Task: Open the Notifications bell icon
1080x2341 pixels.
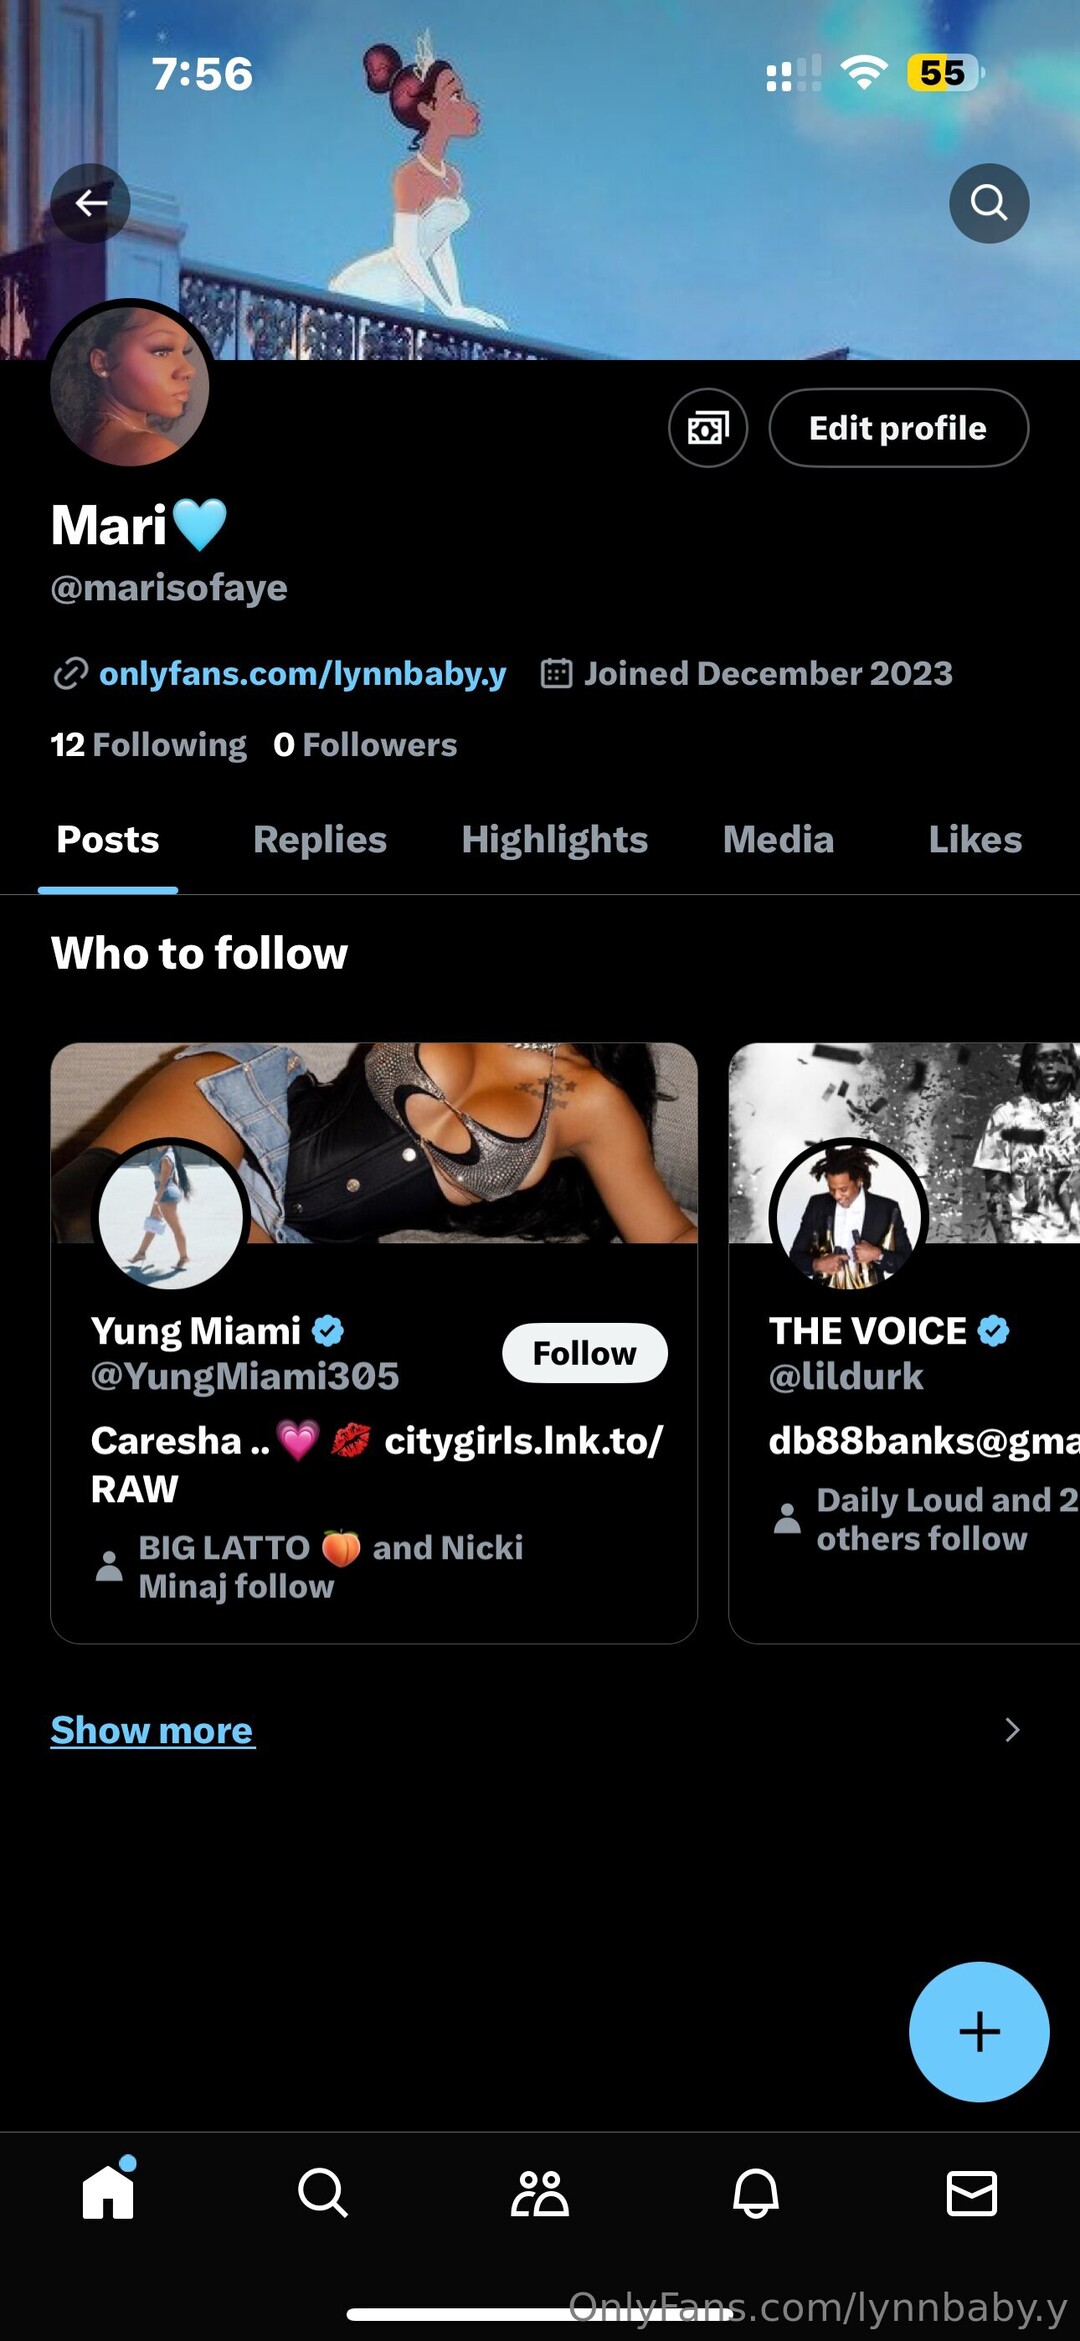Action: (756, 2192)
